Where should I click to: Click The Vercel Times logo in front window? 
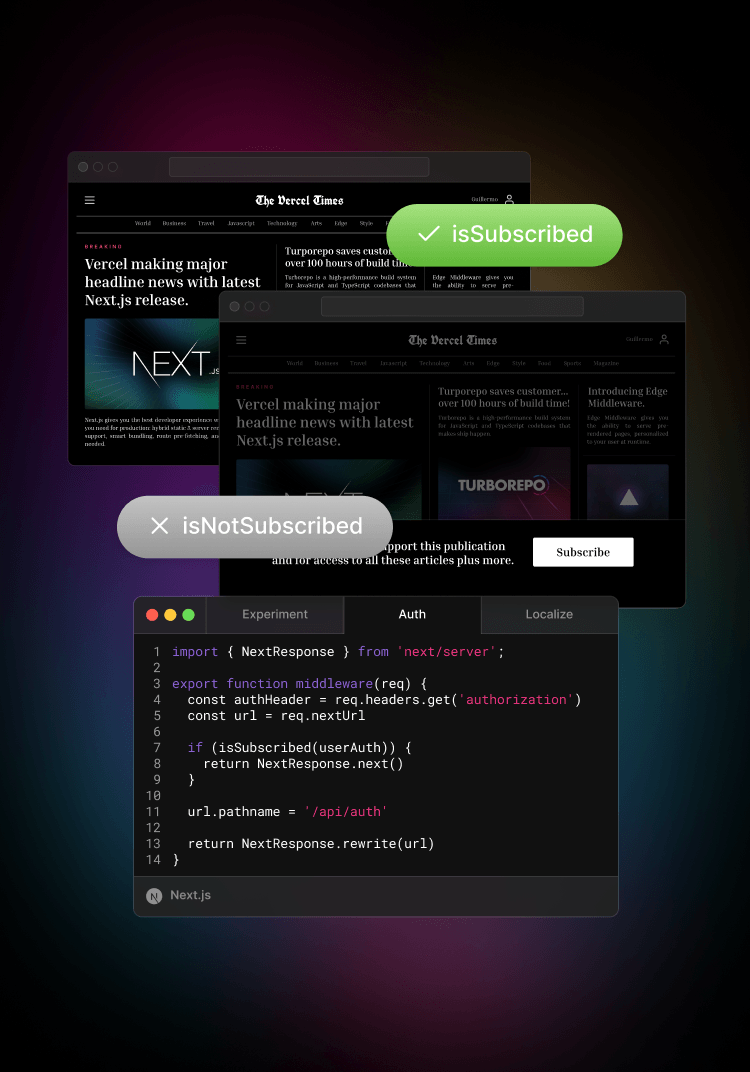click(x=453, y=340)
